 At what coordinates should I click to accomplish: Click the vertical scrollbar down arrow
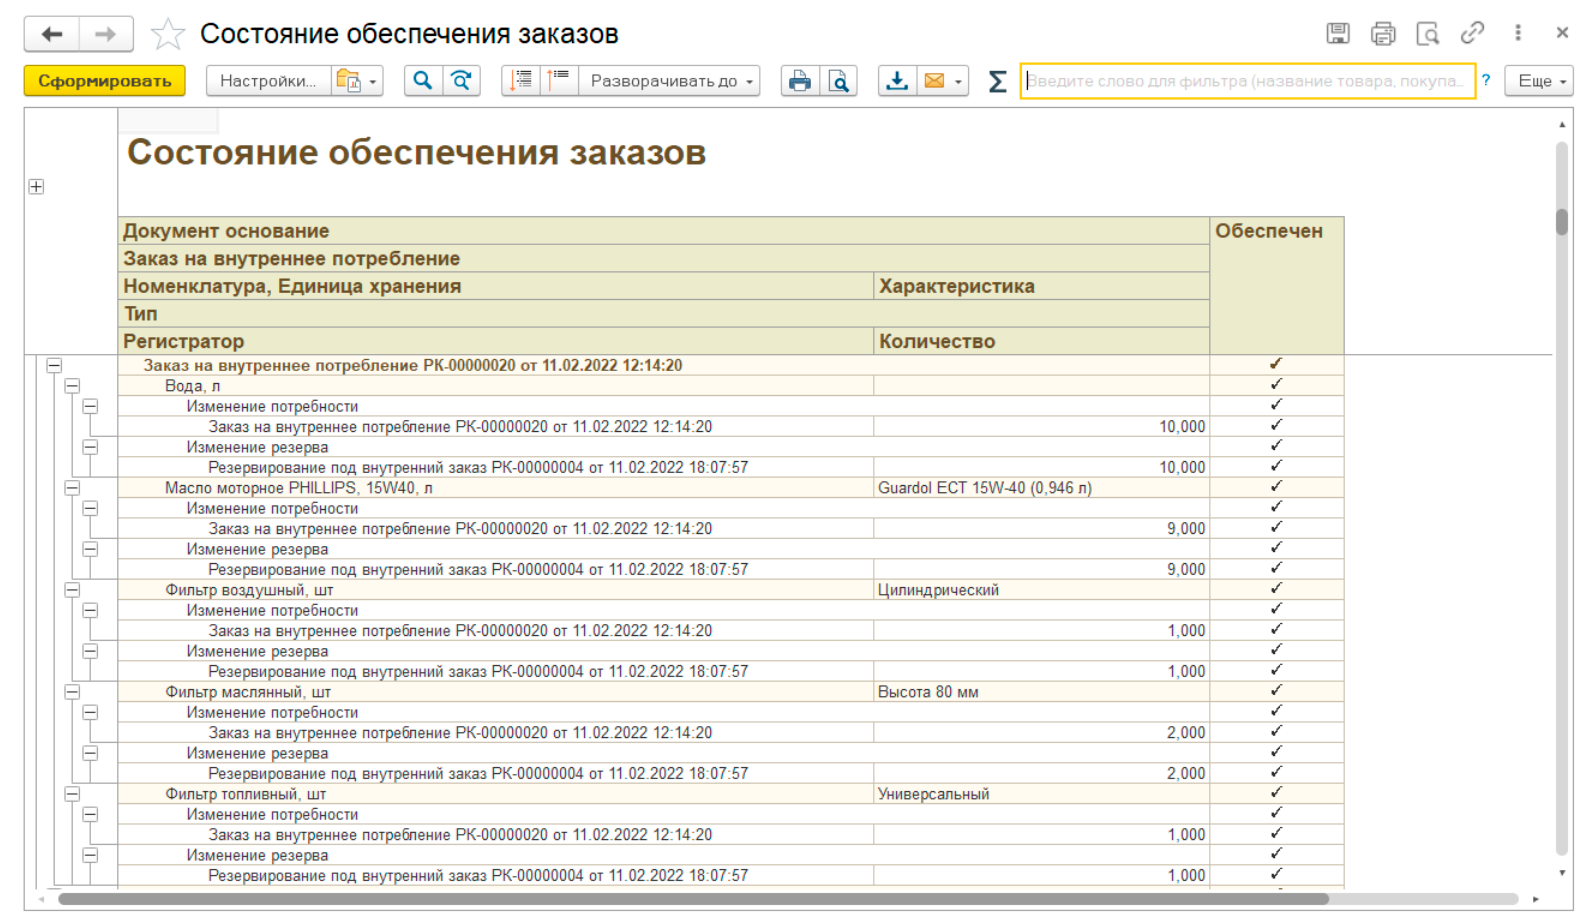(x=1562, y=873)
